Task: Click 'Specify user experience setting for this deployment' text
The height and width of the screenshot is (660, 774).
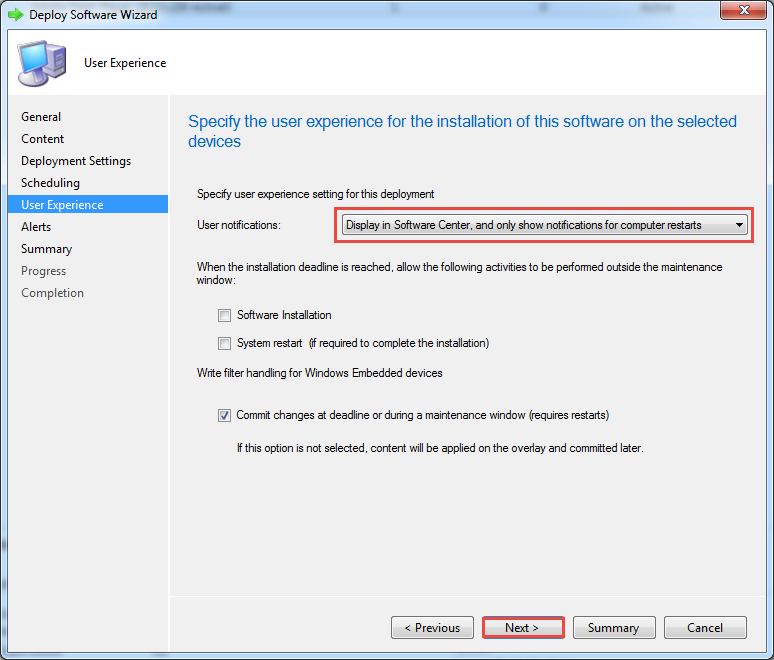Action: click(315, 194)
